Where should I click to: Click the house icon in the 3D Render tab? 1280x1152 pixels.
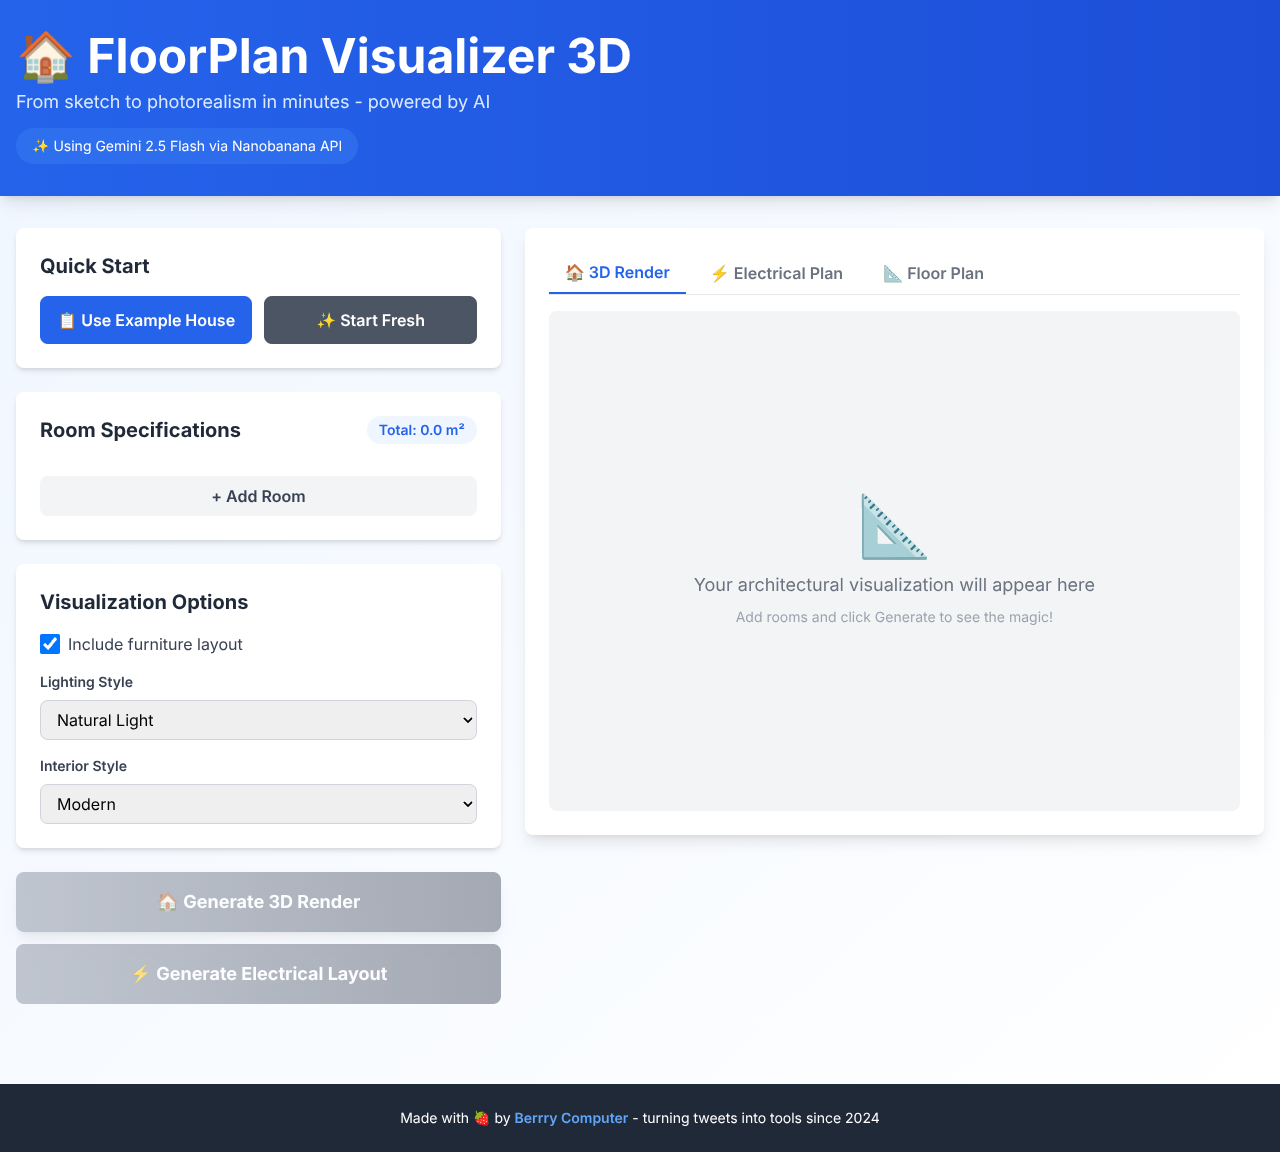pyautogui.click(x=574, y=272)
